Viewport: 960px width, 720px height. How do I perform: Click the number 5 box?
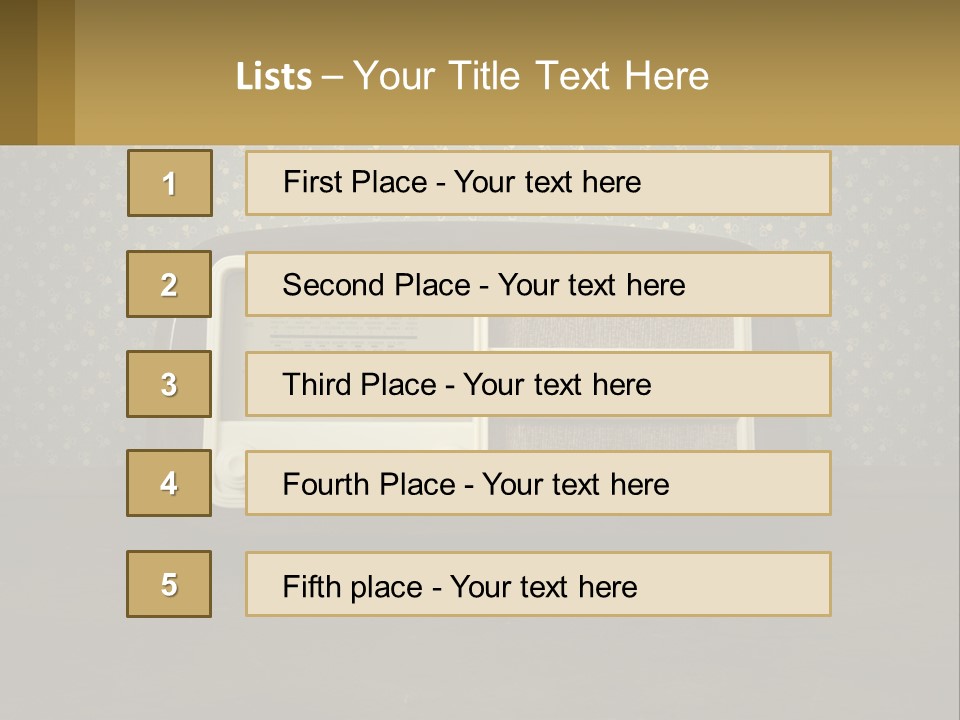click(x=169, y=584)
